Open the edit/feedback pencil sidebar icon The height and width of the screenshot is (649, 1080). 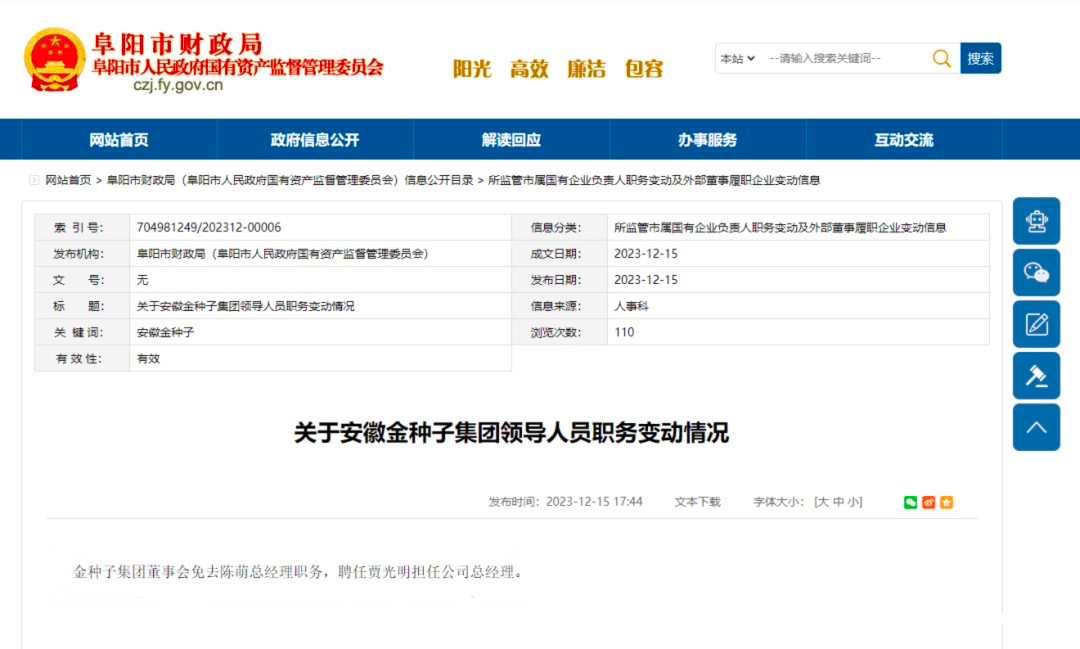pos(1036,324)
